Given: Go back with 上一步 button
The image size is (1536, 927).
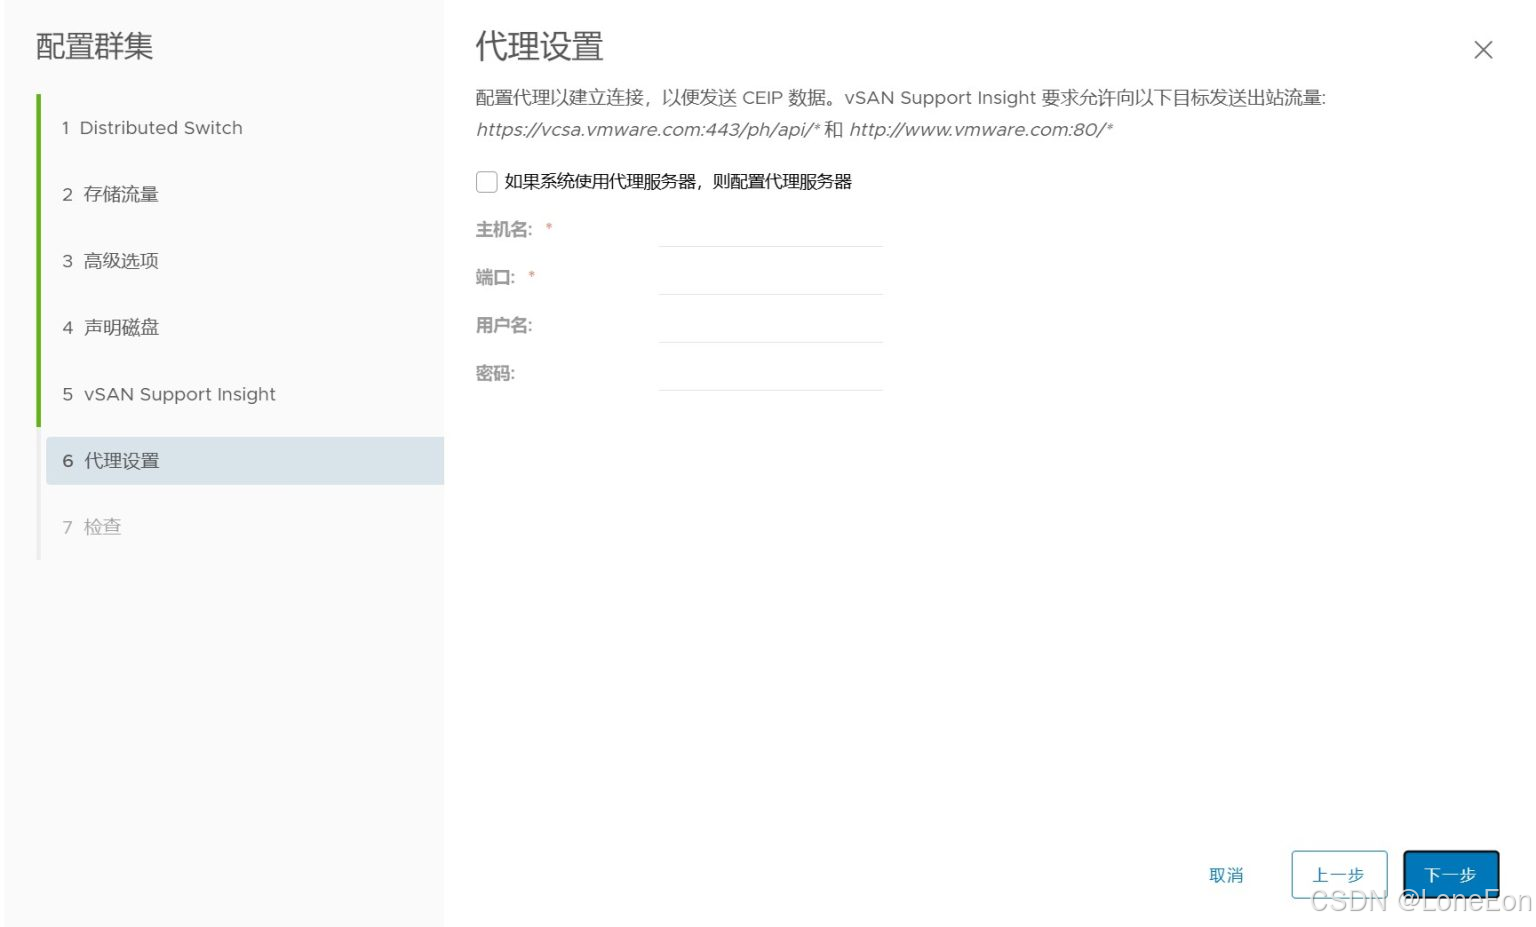Looking at the screenshot, I should tap(1339, 875).
